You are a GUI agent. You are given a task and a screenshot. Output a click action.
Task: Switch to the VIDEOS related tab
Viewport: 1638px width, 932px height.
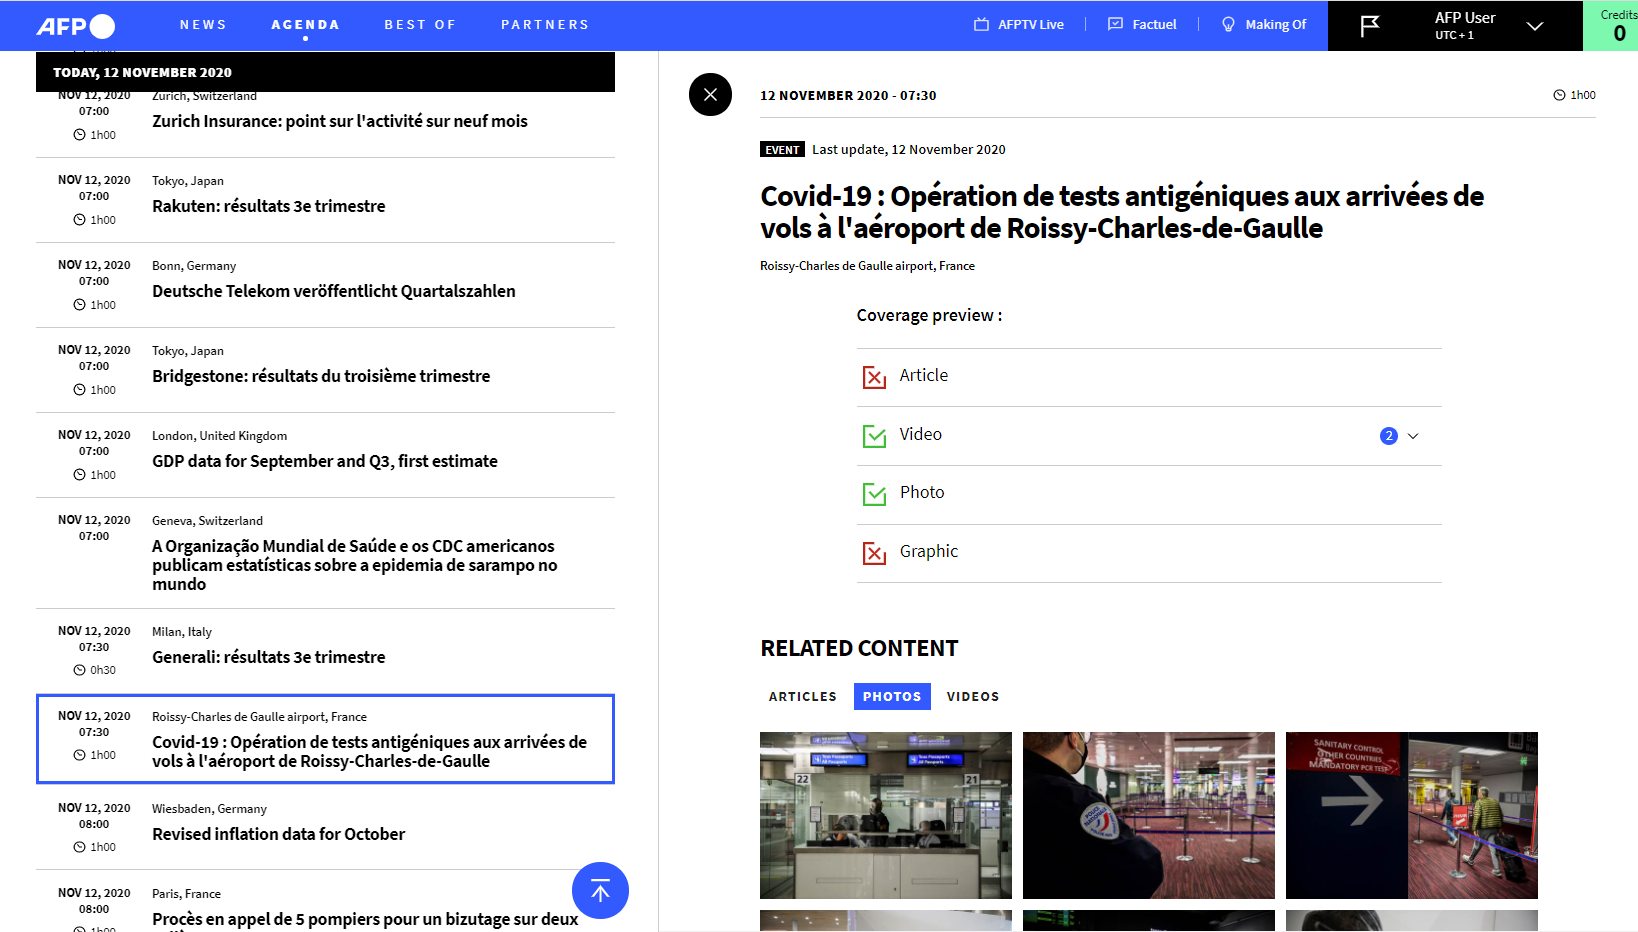(x=973, y=696)
